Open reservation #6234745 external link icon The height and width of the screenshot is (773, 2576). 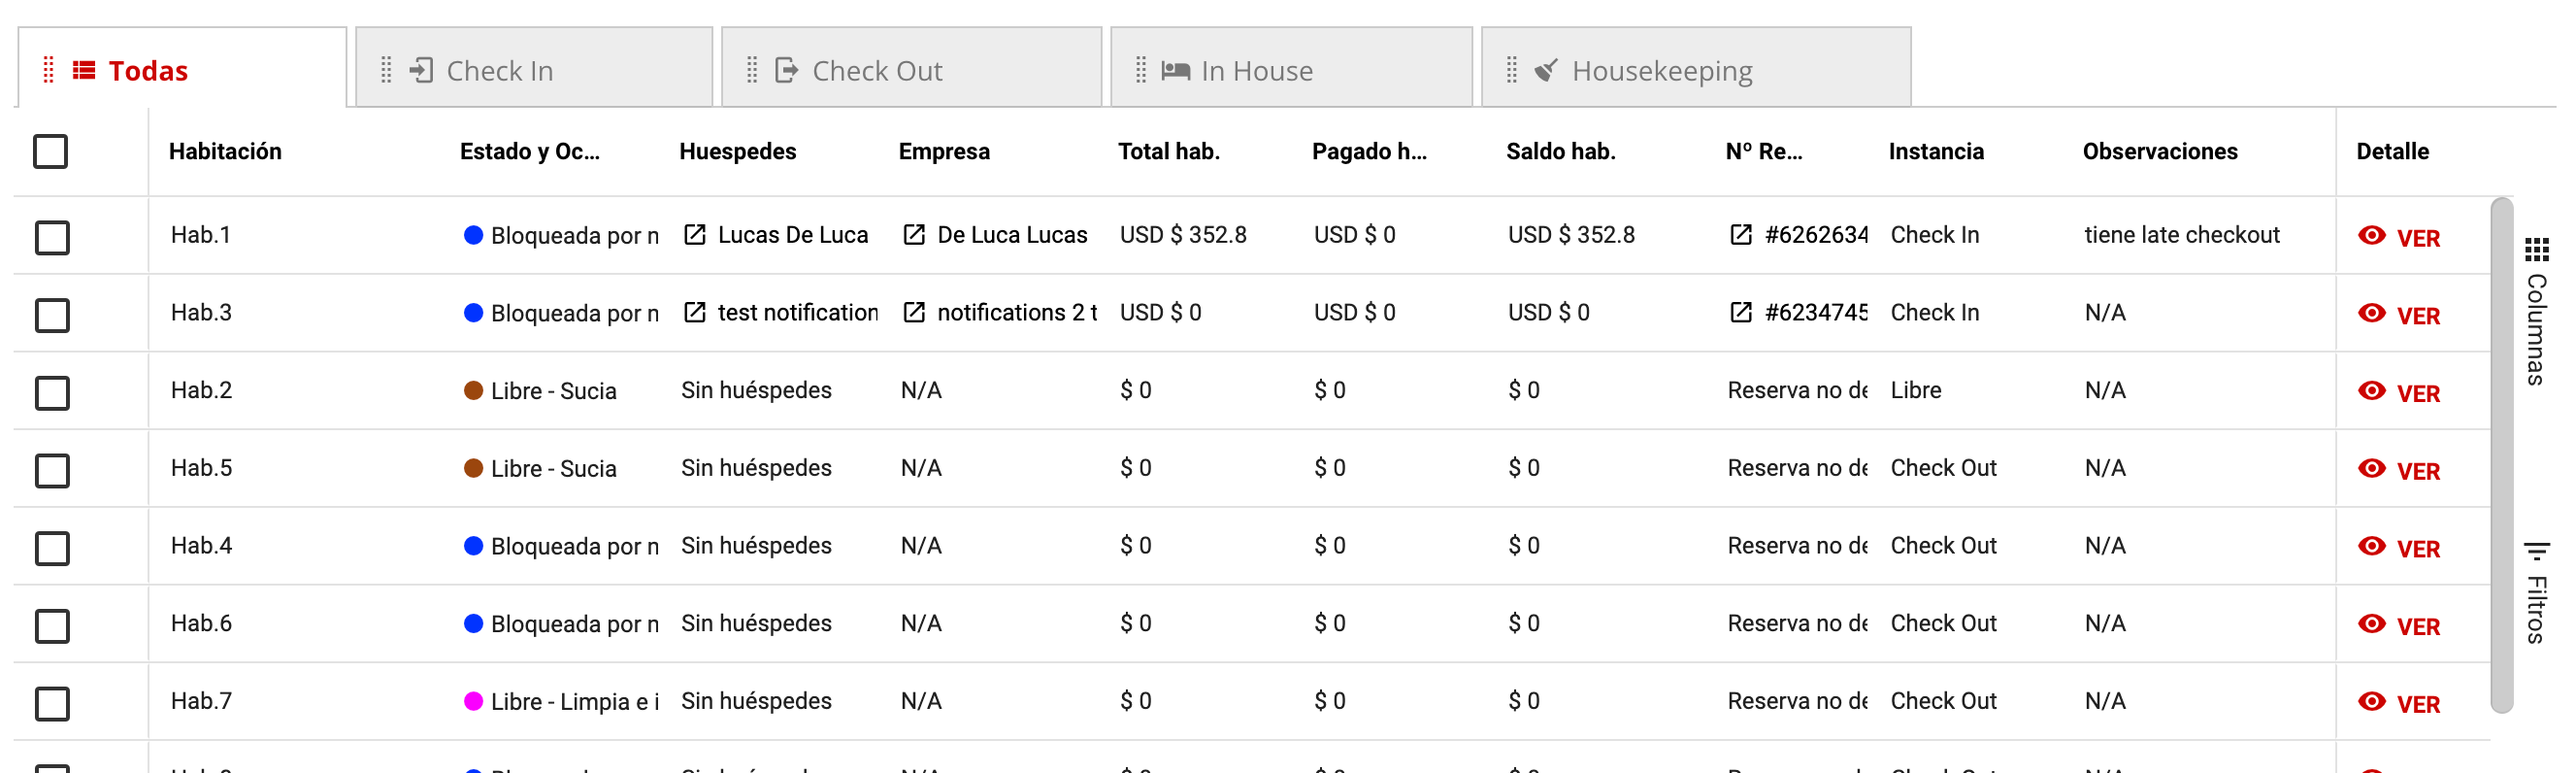[1740, 313]
